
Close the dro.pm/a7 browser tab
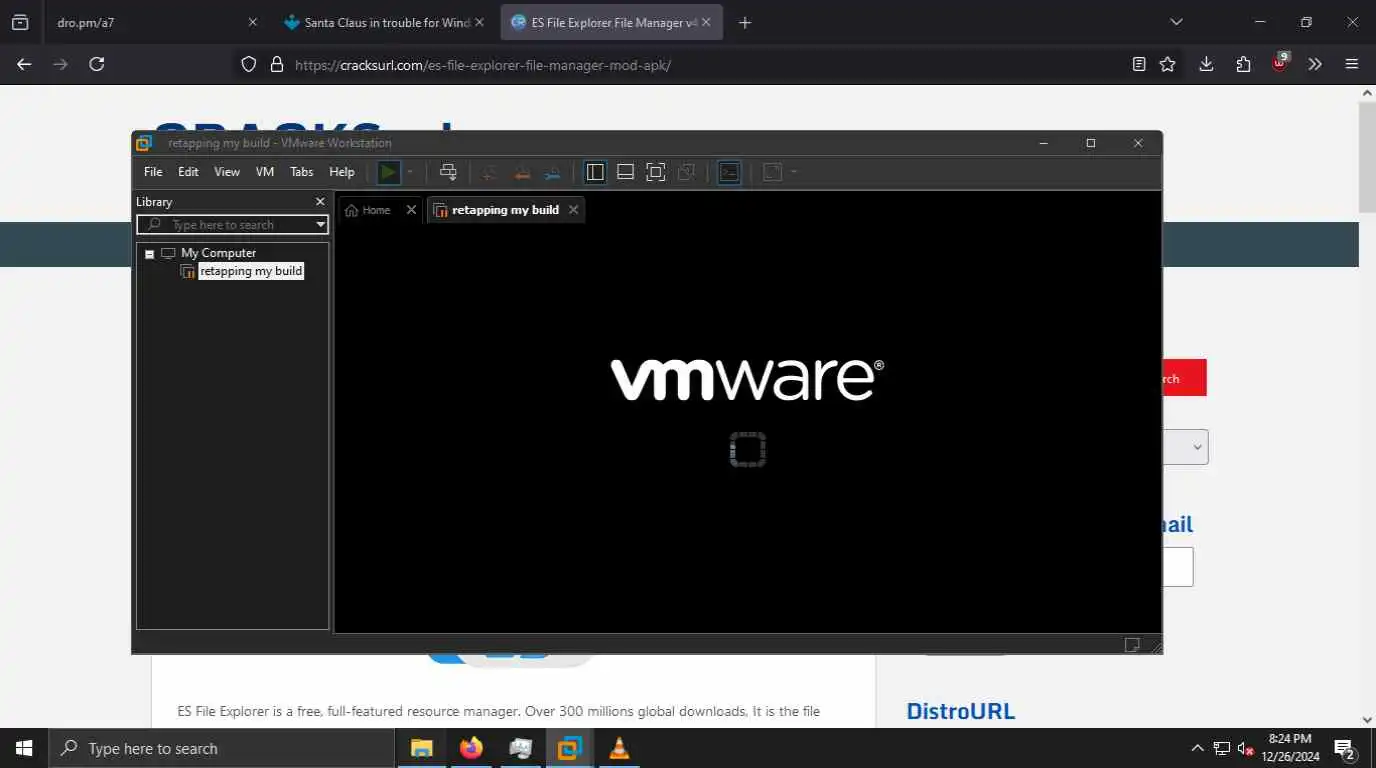[252, 22]
